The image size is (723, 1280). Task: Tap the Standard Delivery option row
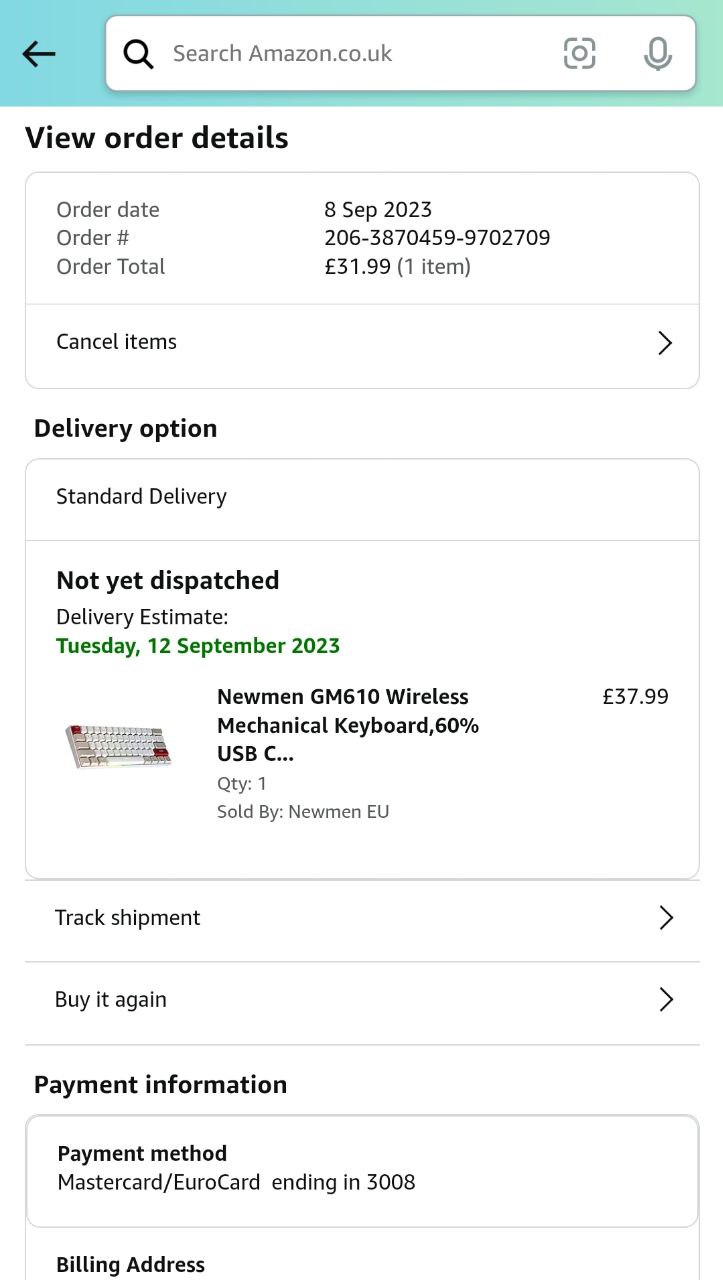pos(142,497)
